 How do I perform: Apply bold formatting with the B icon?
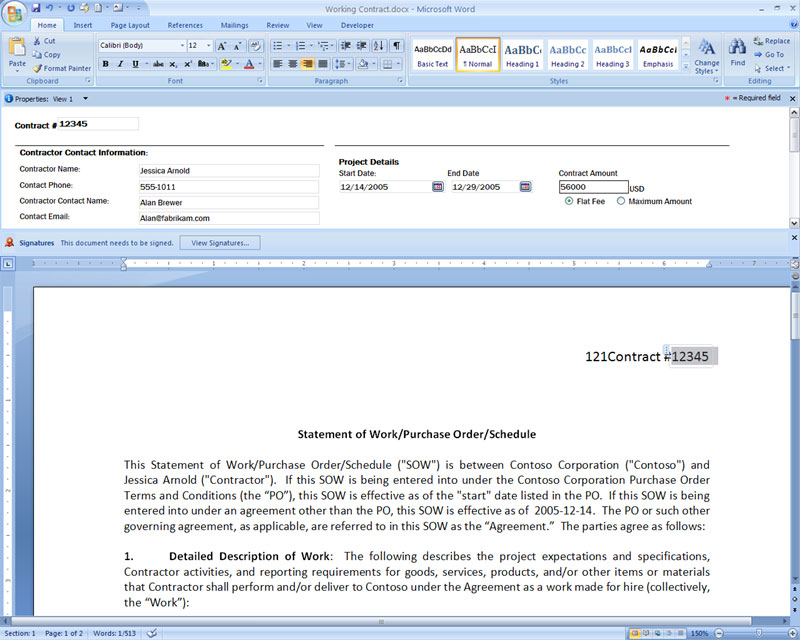105,64
